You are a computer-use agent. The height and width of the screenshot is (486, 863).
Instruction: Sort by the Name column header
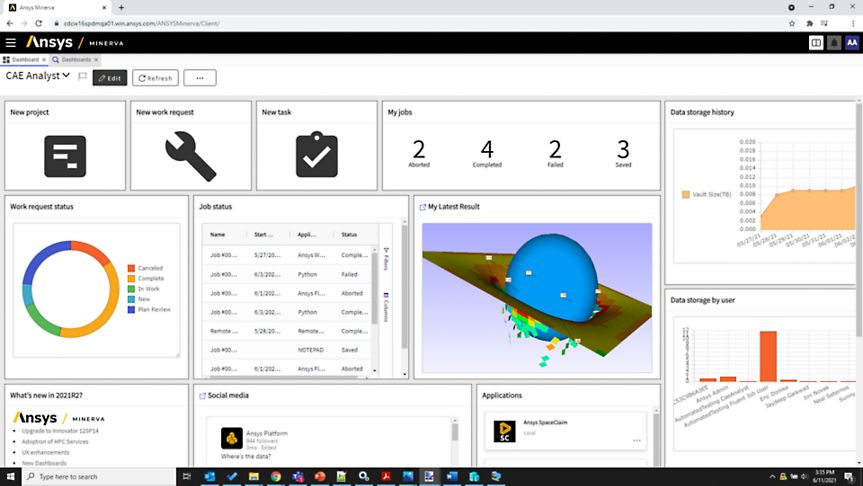tap(217, 234)
